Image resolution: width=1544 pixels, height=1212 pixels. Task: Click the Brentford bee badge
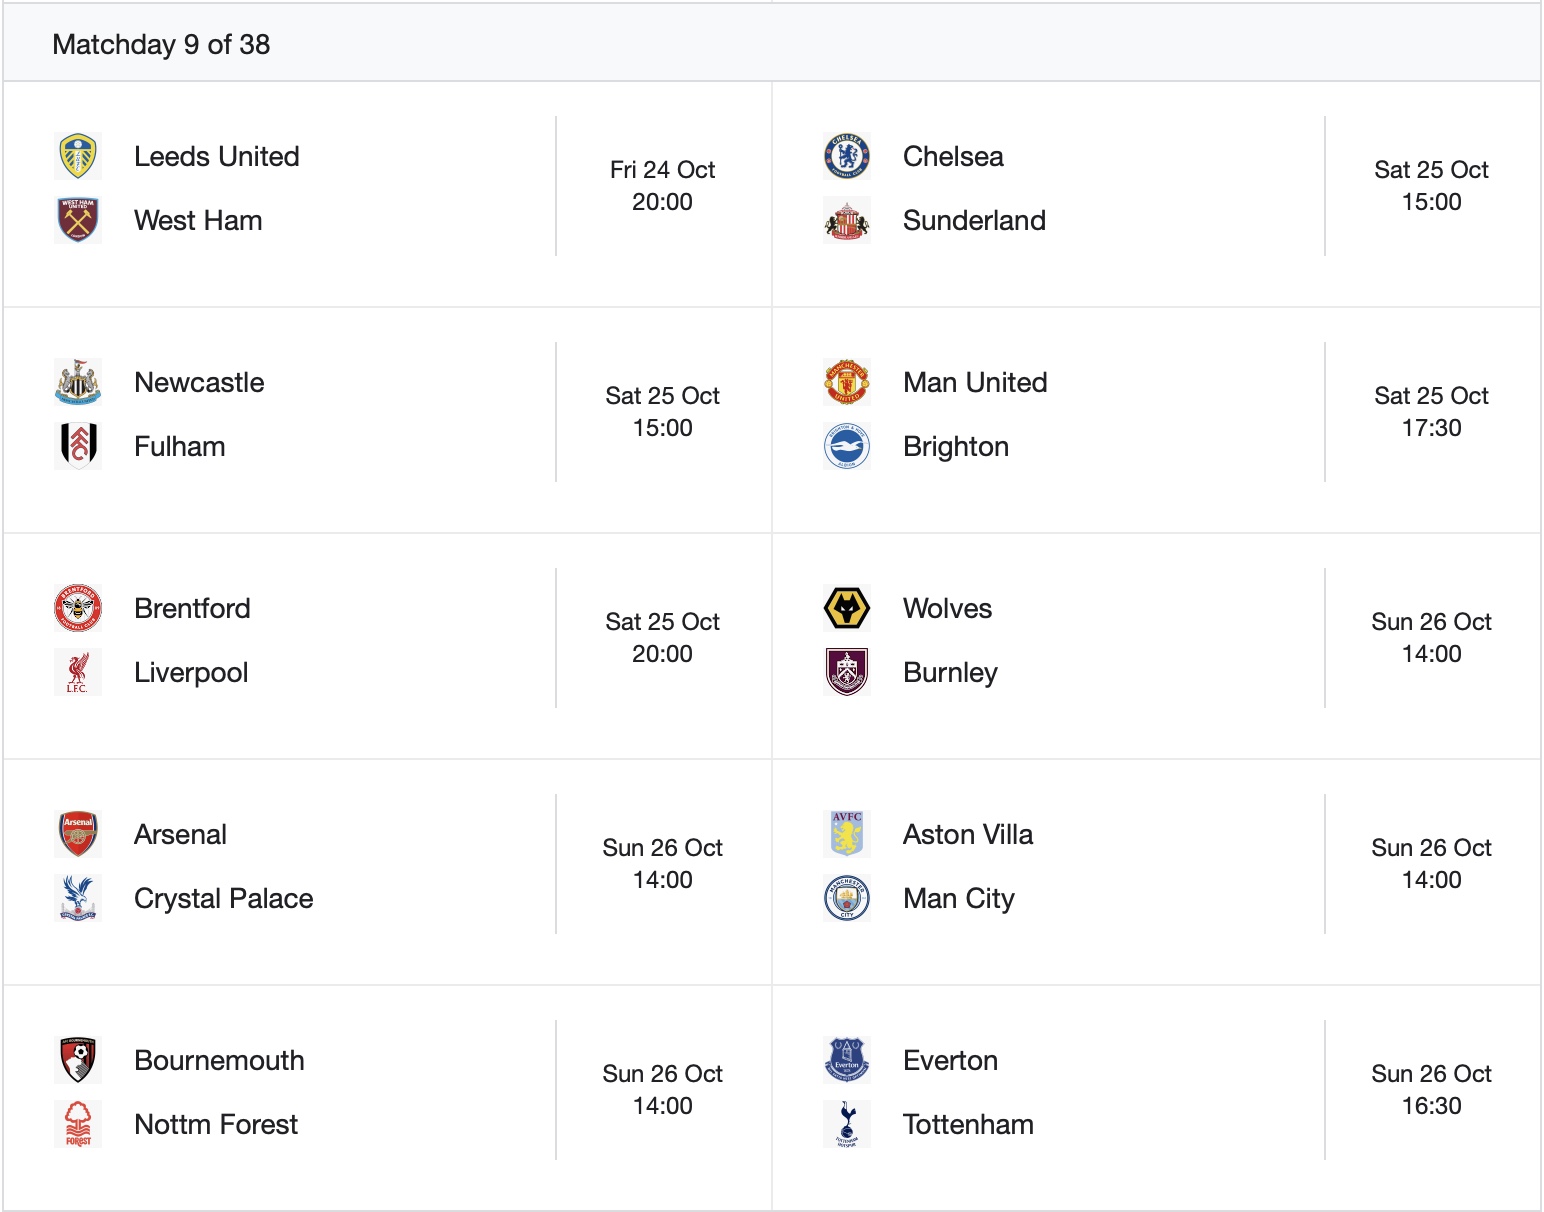click(78, 609)
